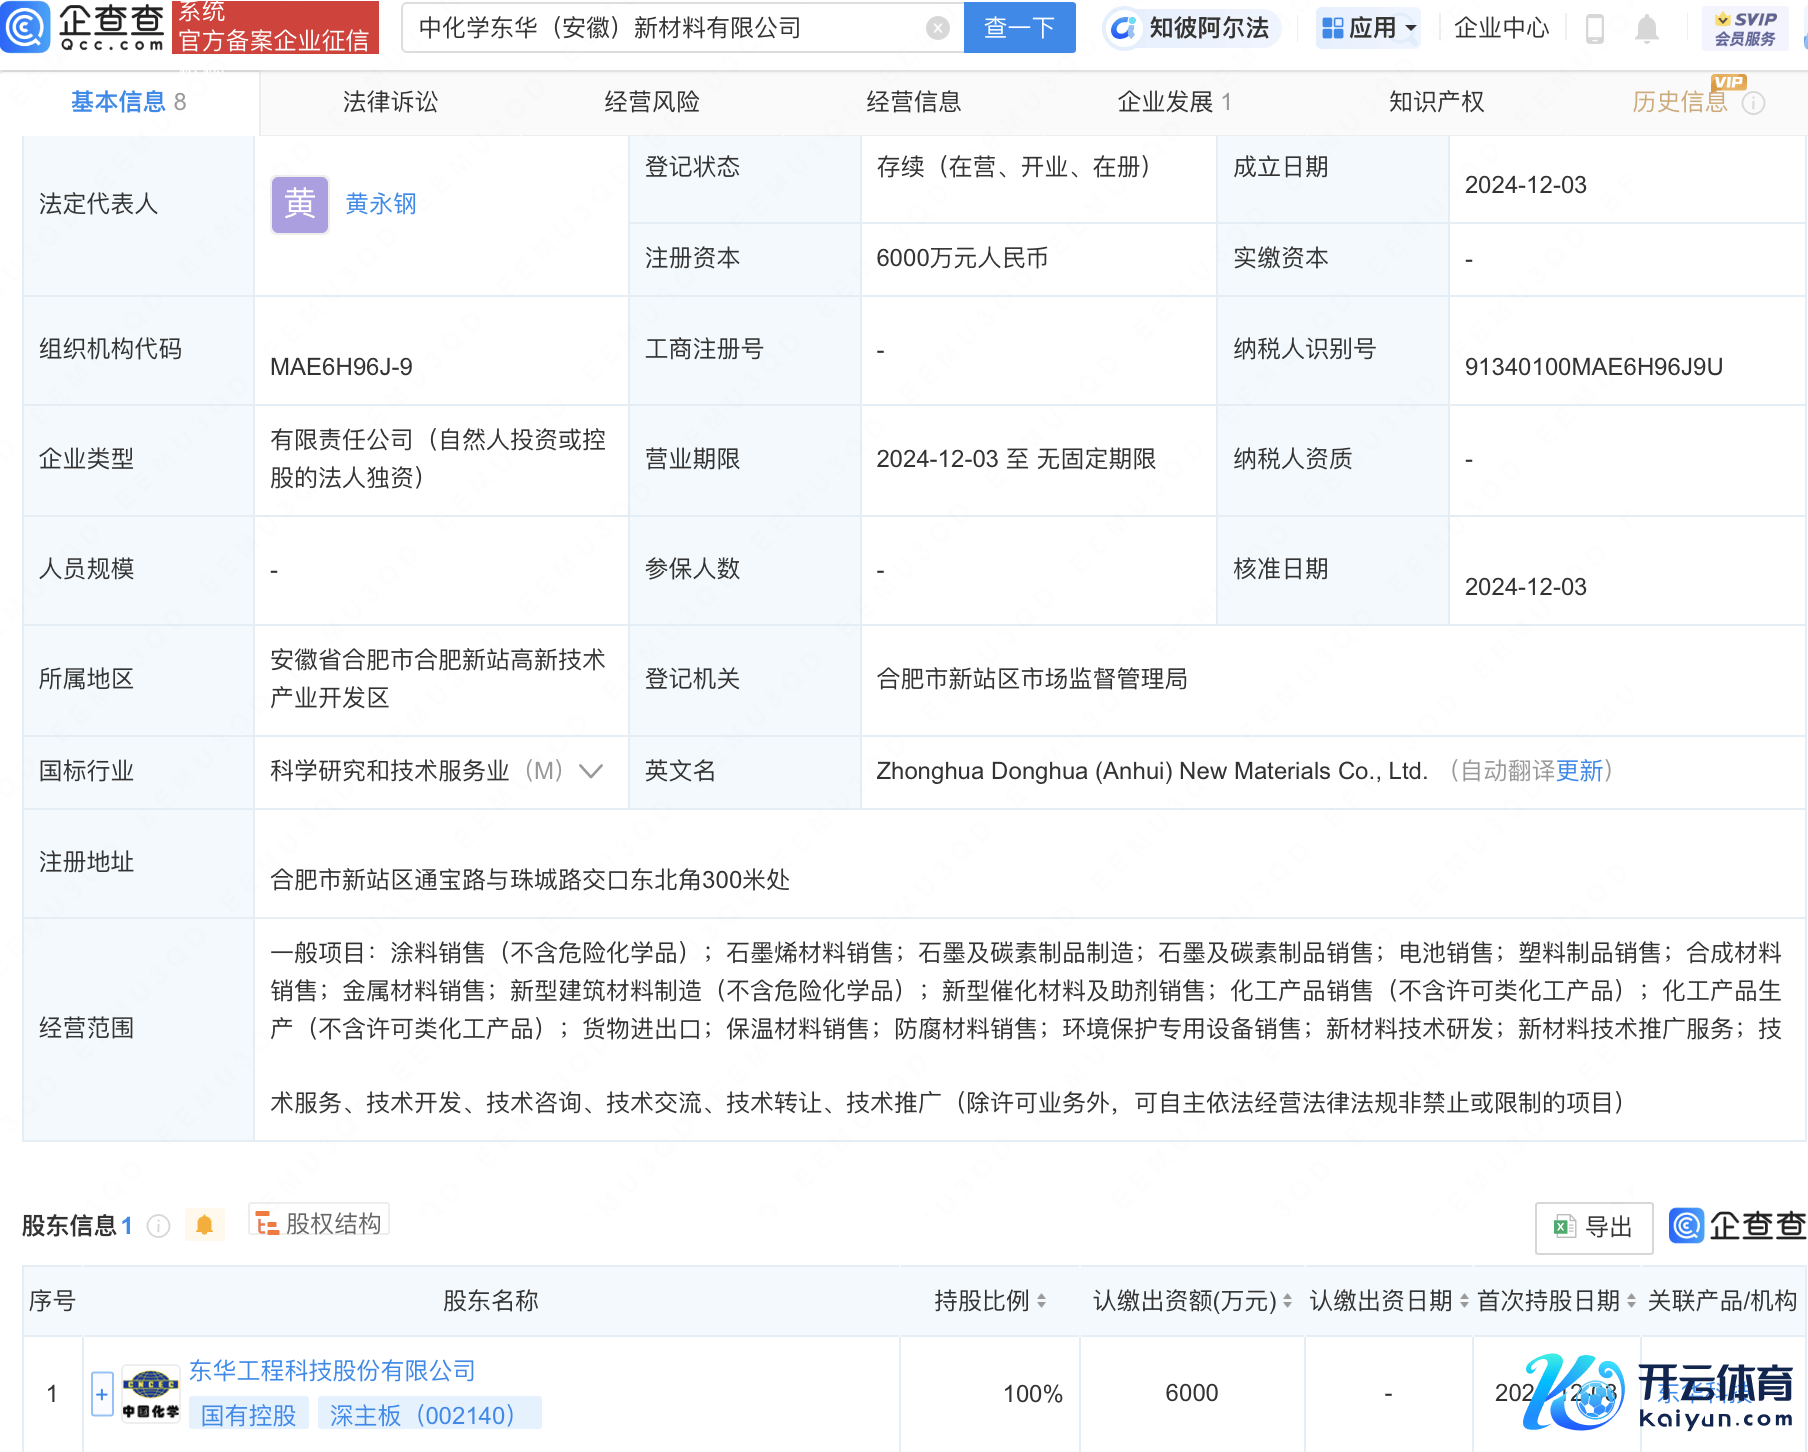Switch to the 知识产权 tab
The width and height of the screenshot is (1808, 1452).
[1436, 102]
